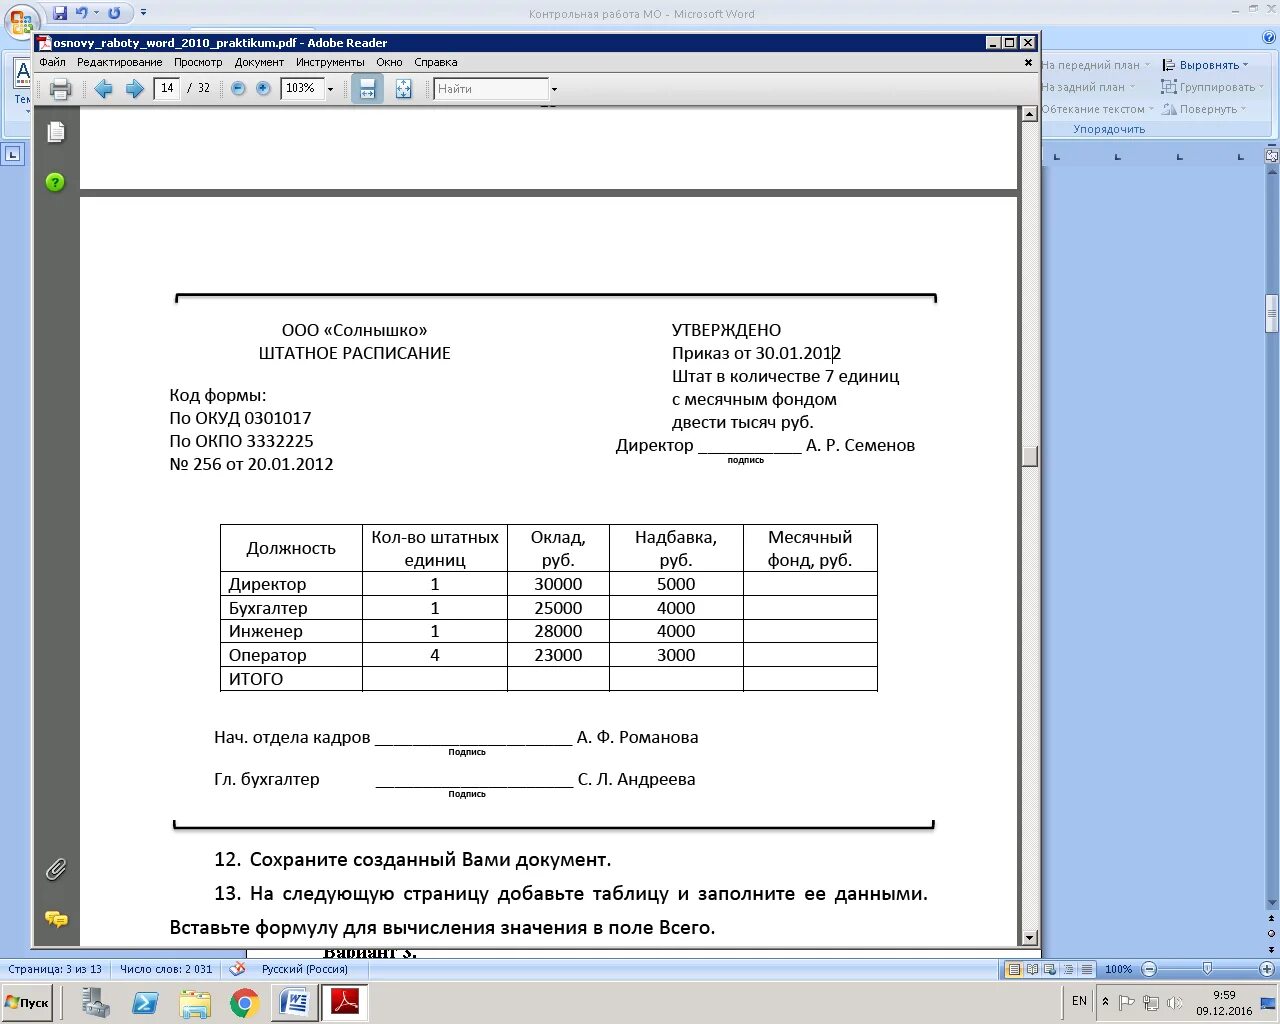Open the Comments panel in Reader sidebar
Viewport: 1280px width, 1024px height.
click(56, 919)
